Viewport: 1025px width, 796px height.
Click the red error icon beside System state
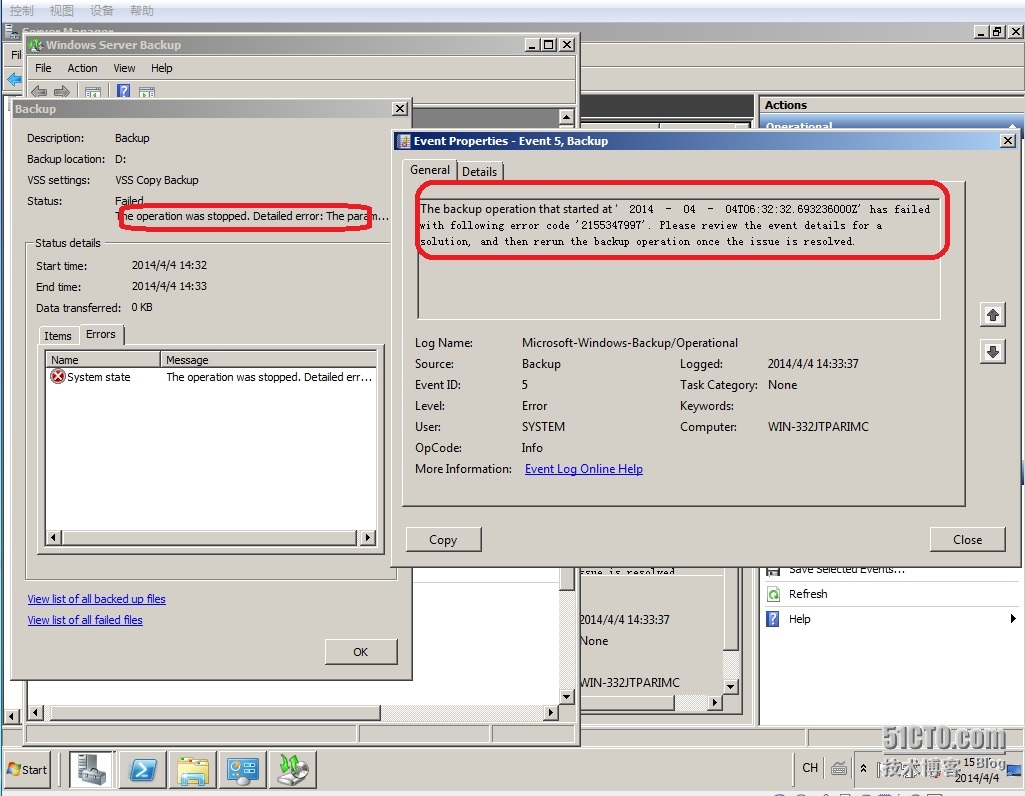[58, 376]
